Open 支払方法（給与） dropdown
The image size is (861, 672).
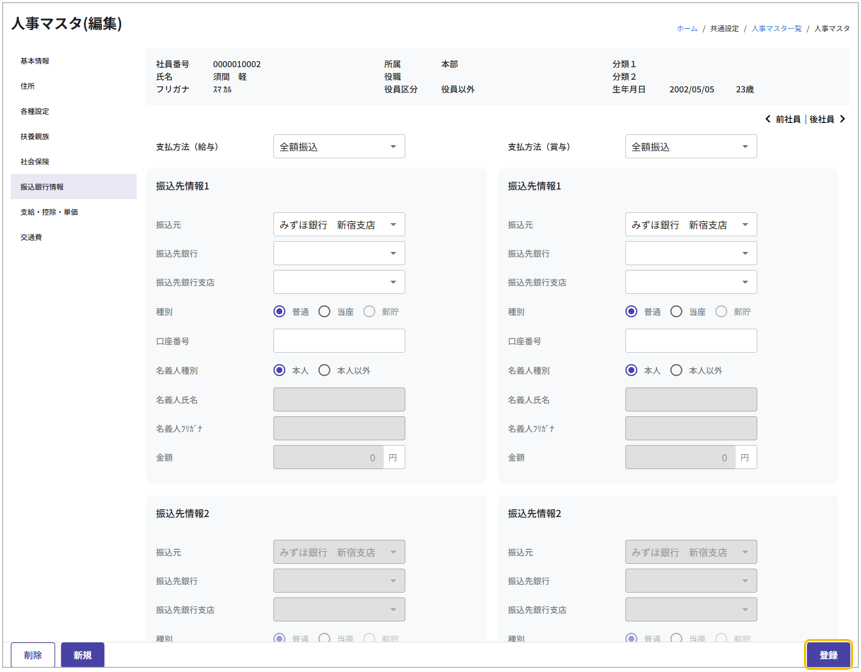click(x=339, y=147)
